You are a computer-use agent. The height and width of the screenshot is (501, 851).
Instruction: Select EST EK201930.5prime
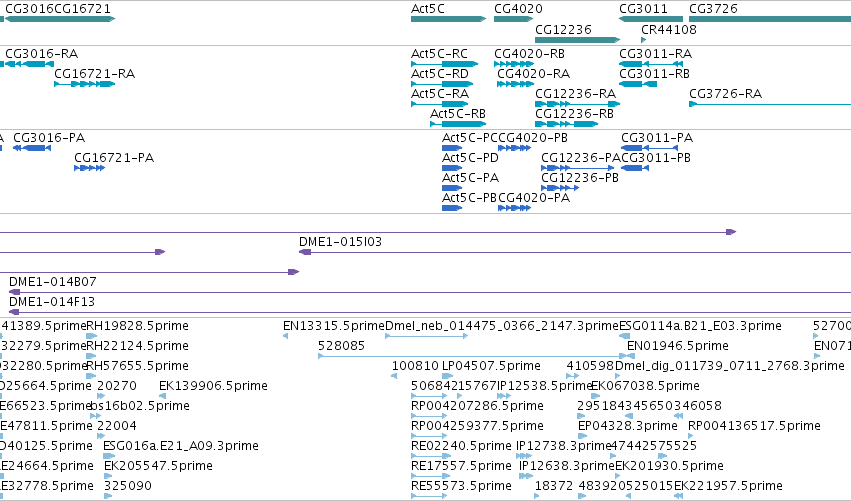pos(619,477)
